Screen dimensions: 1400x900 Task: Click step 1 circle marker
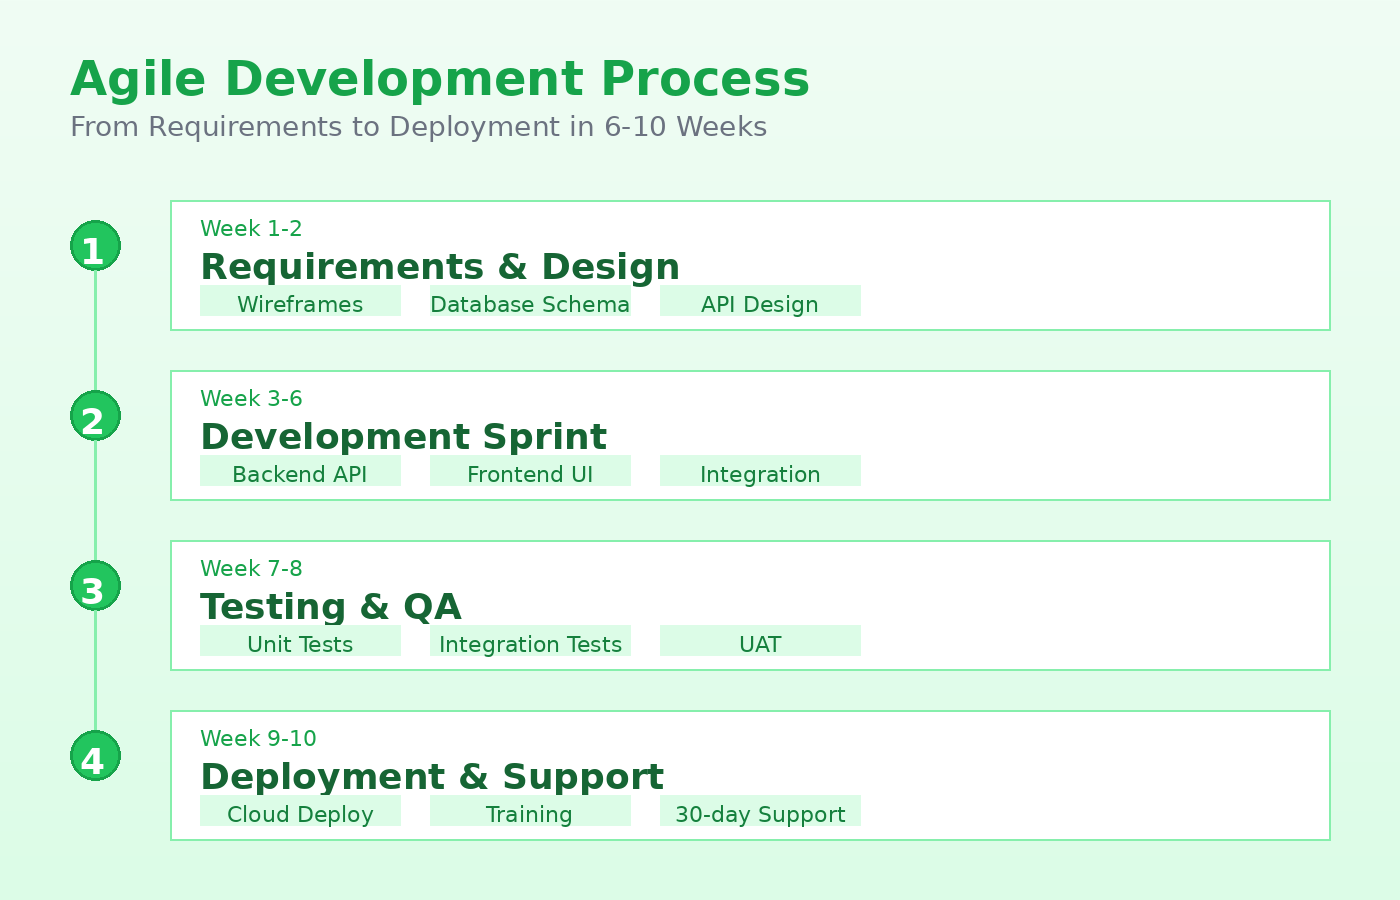click(95, 246)
